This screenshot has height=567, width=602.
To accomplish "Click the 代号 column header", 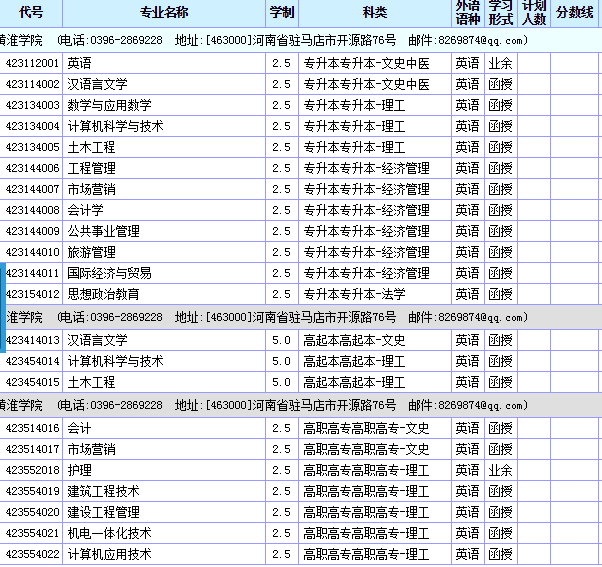I will (31, 13).
